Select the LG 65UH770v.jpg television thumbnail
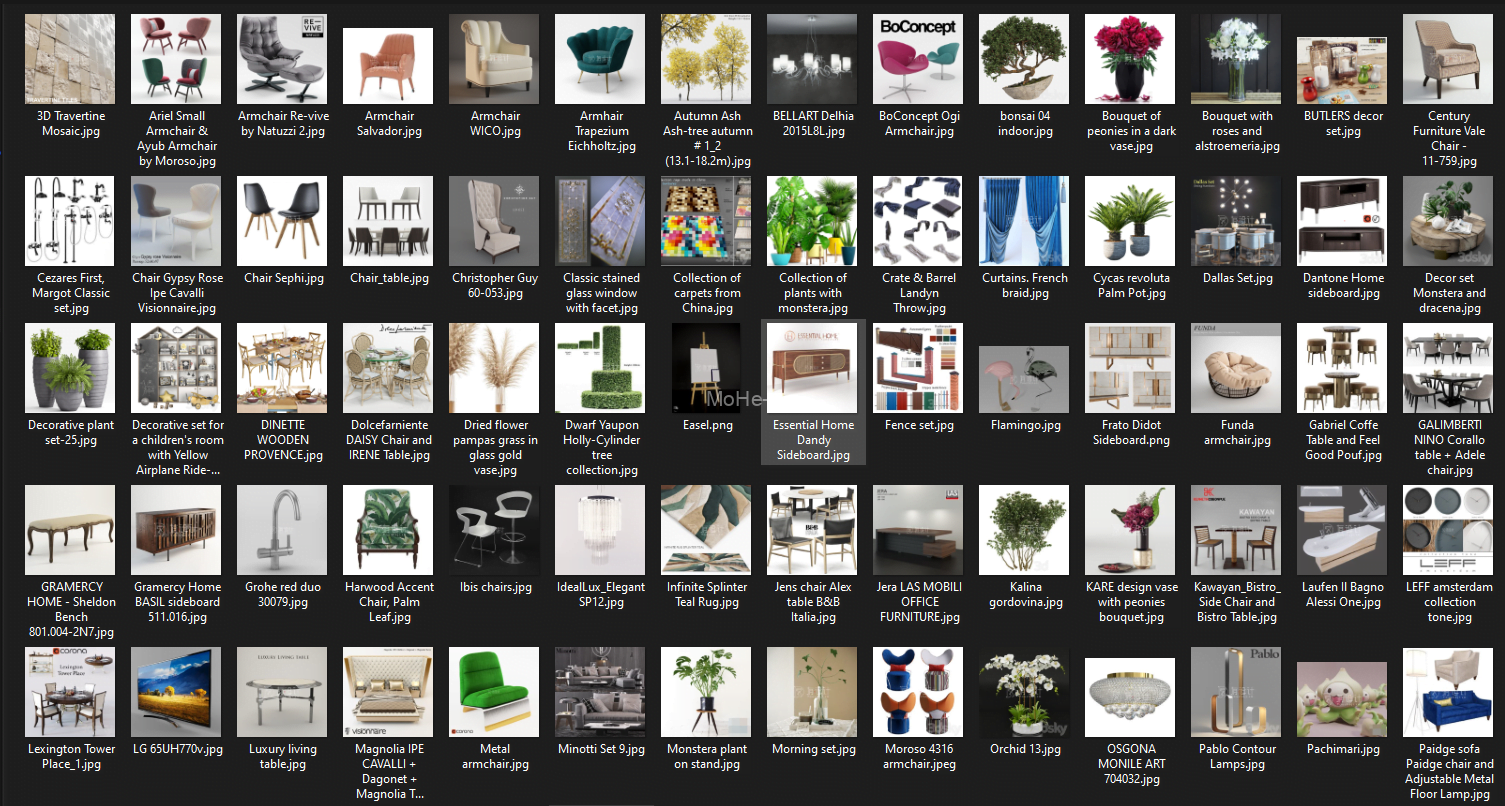The width and height of the screenshot is (1505, 806). click(x=176, y=692)
